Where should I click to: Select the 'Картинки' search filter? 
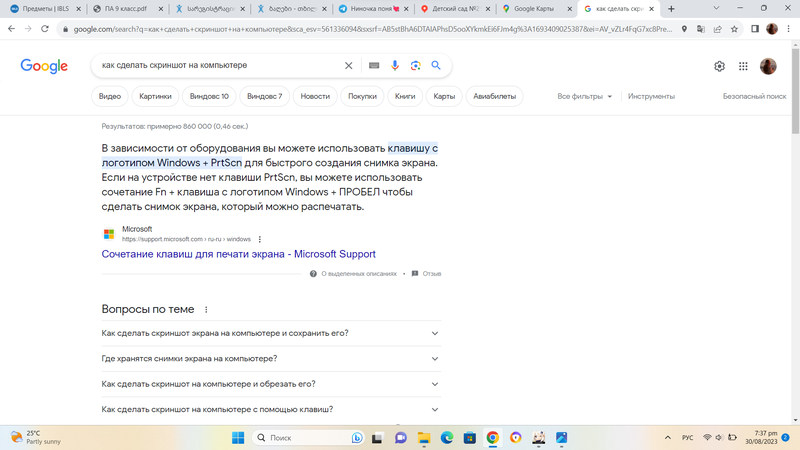click(x=155, y=97)
